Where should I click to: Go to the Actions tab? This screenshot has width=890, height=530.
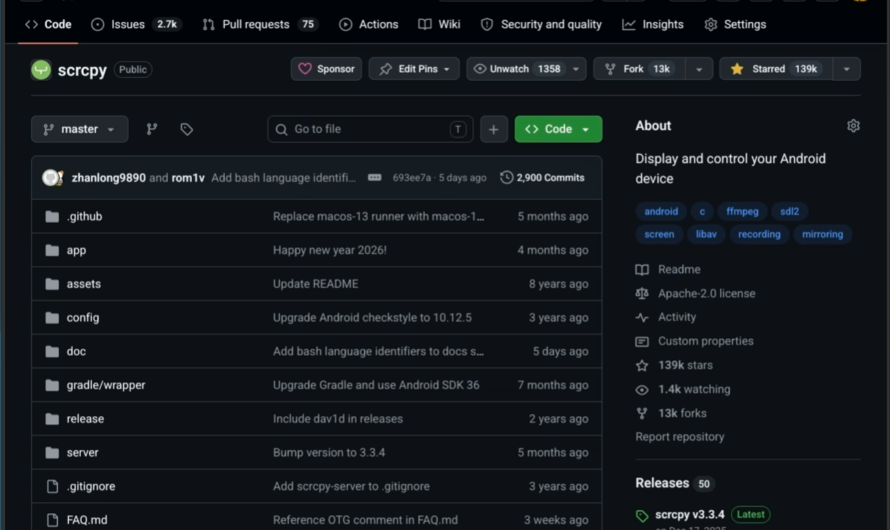369,24
